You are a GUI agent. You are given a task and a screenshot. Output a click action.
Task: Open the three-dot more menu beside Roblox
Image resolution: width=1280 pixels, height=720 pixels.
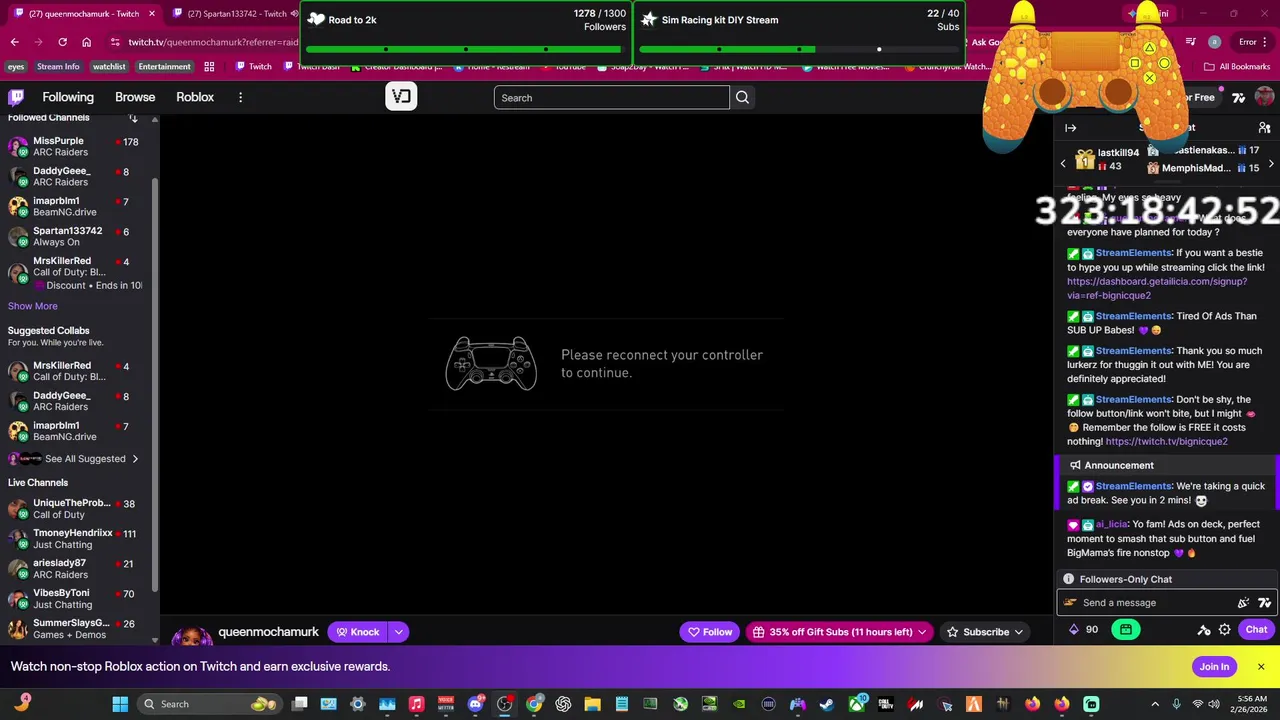click(x=240, y=97)
